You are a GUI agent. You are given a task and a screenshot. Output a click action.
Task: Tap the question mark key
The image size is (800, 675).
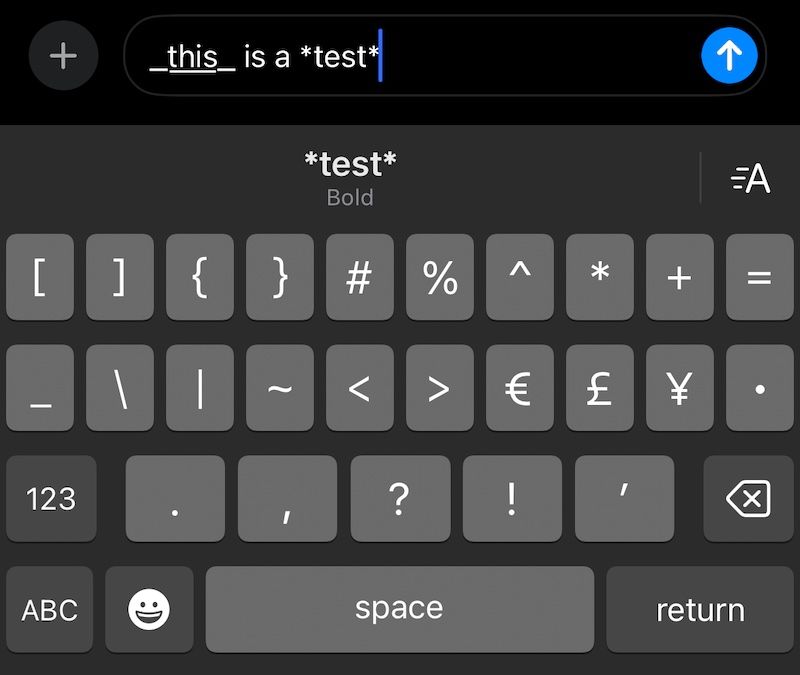(x=399, y=498)
